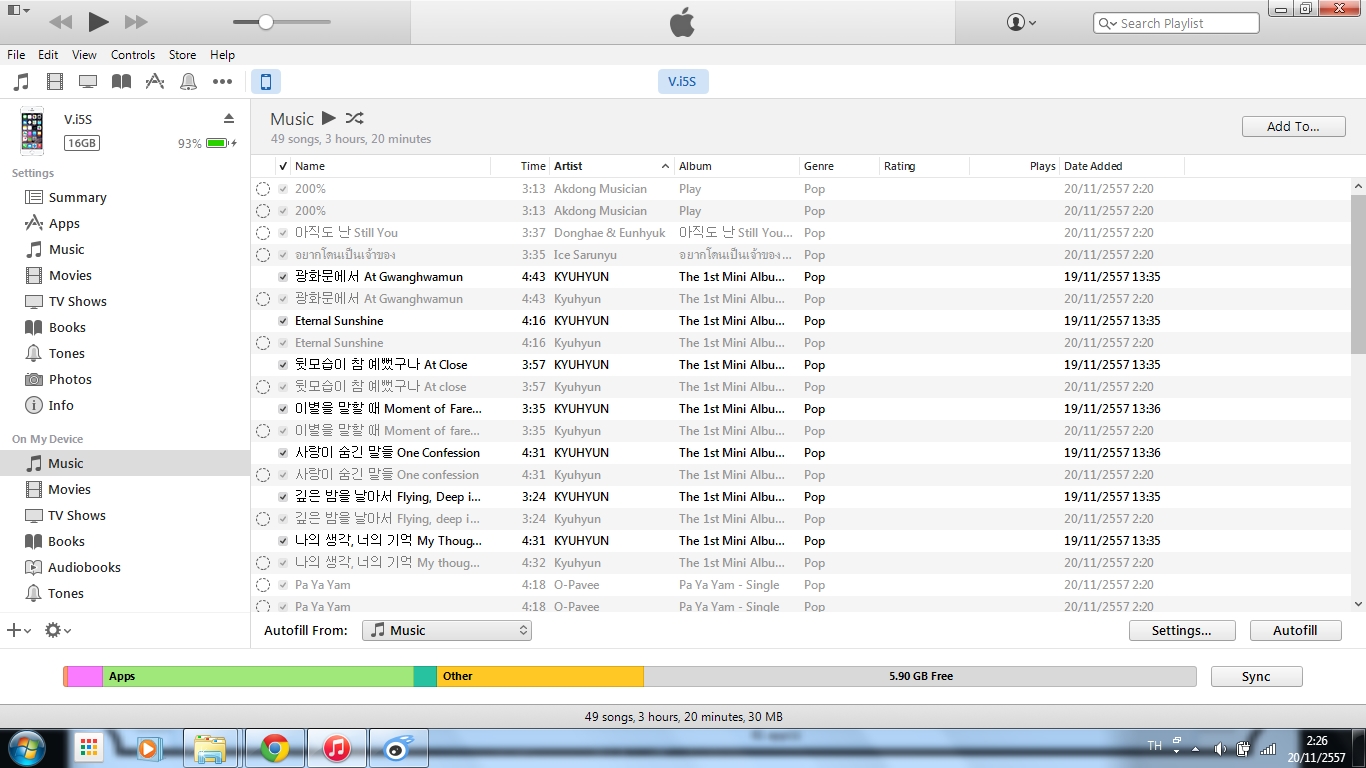Click the Apps segment of storage bar

point(258,677)
